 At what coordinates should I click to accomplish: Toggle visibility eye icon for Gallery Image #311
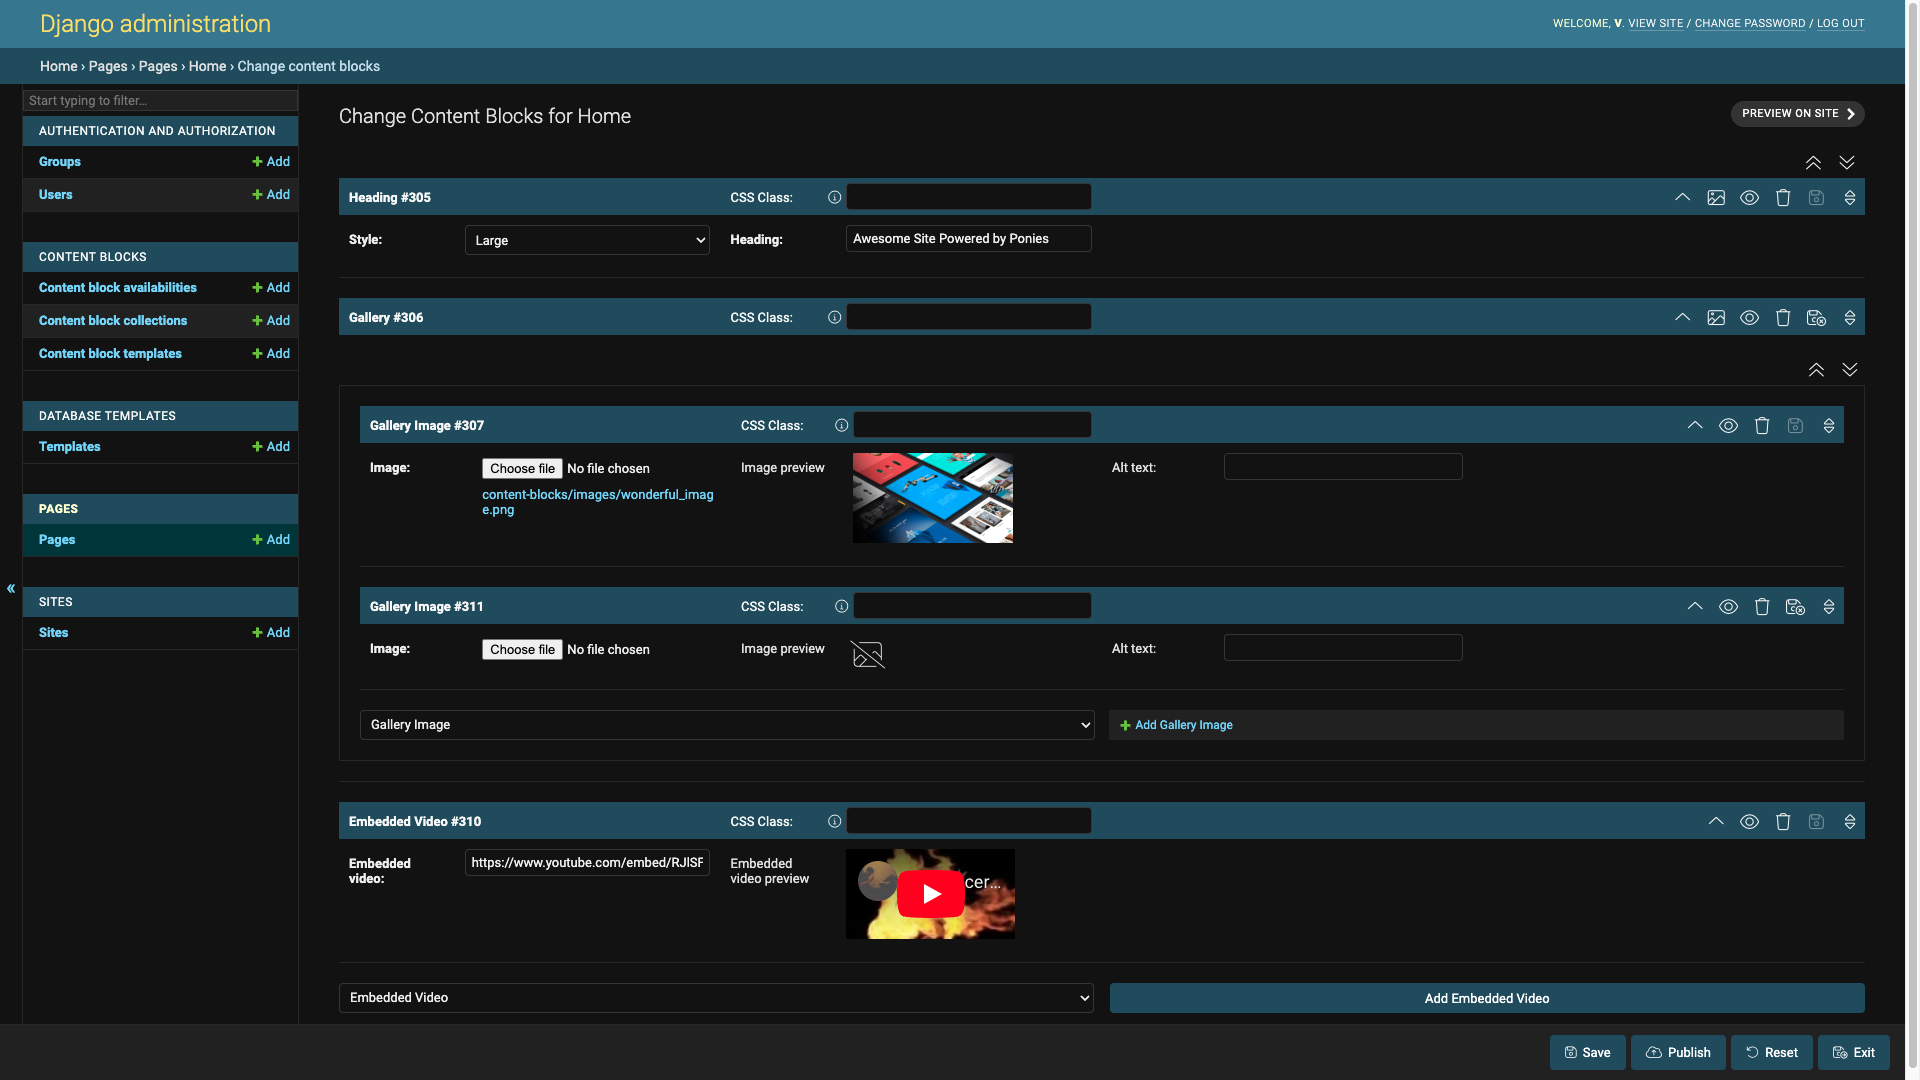pos(1727,607)
